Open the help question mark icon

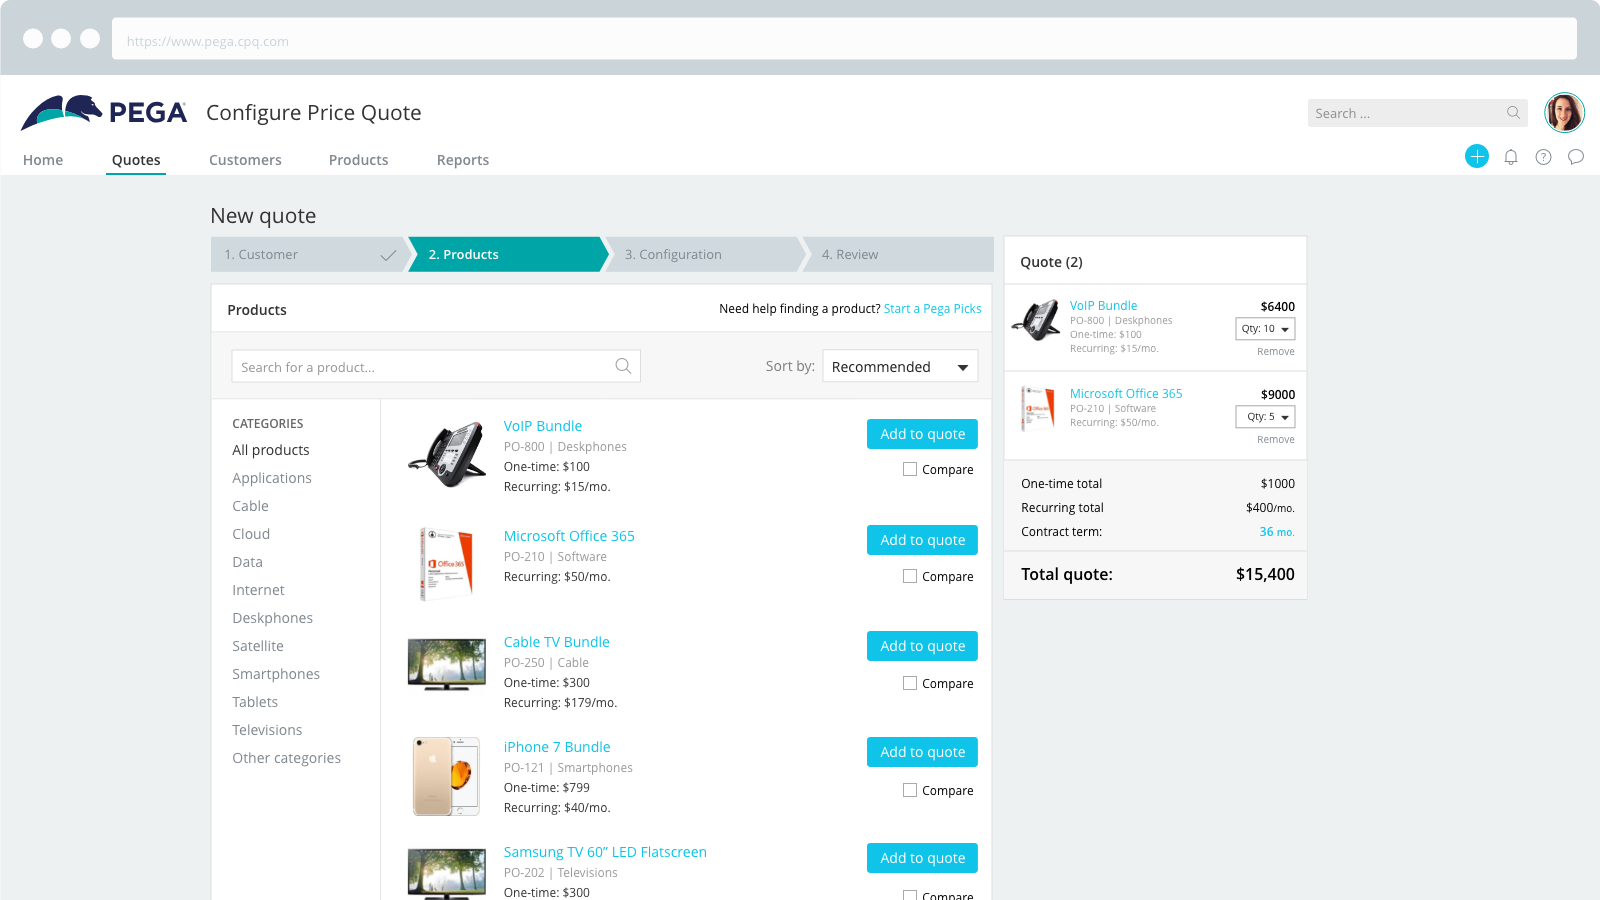(1543, 157)
